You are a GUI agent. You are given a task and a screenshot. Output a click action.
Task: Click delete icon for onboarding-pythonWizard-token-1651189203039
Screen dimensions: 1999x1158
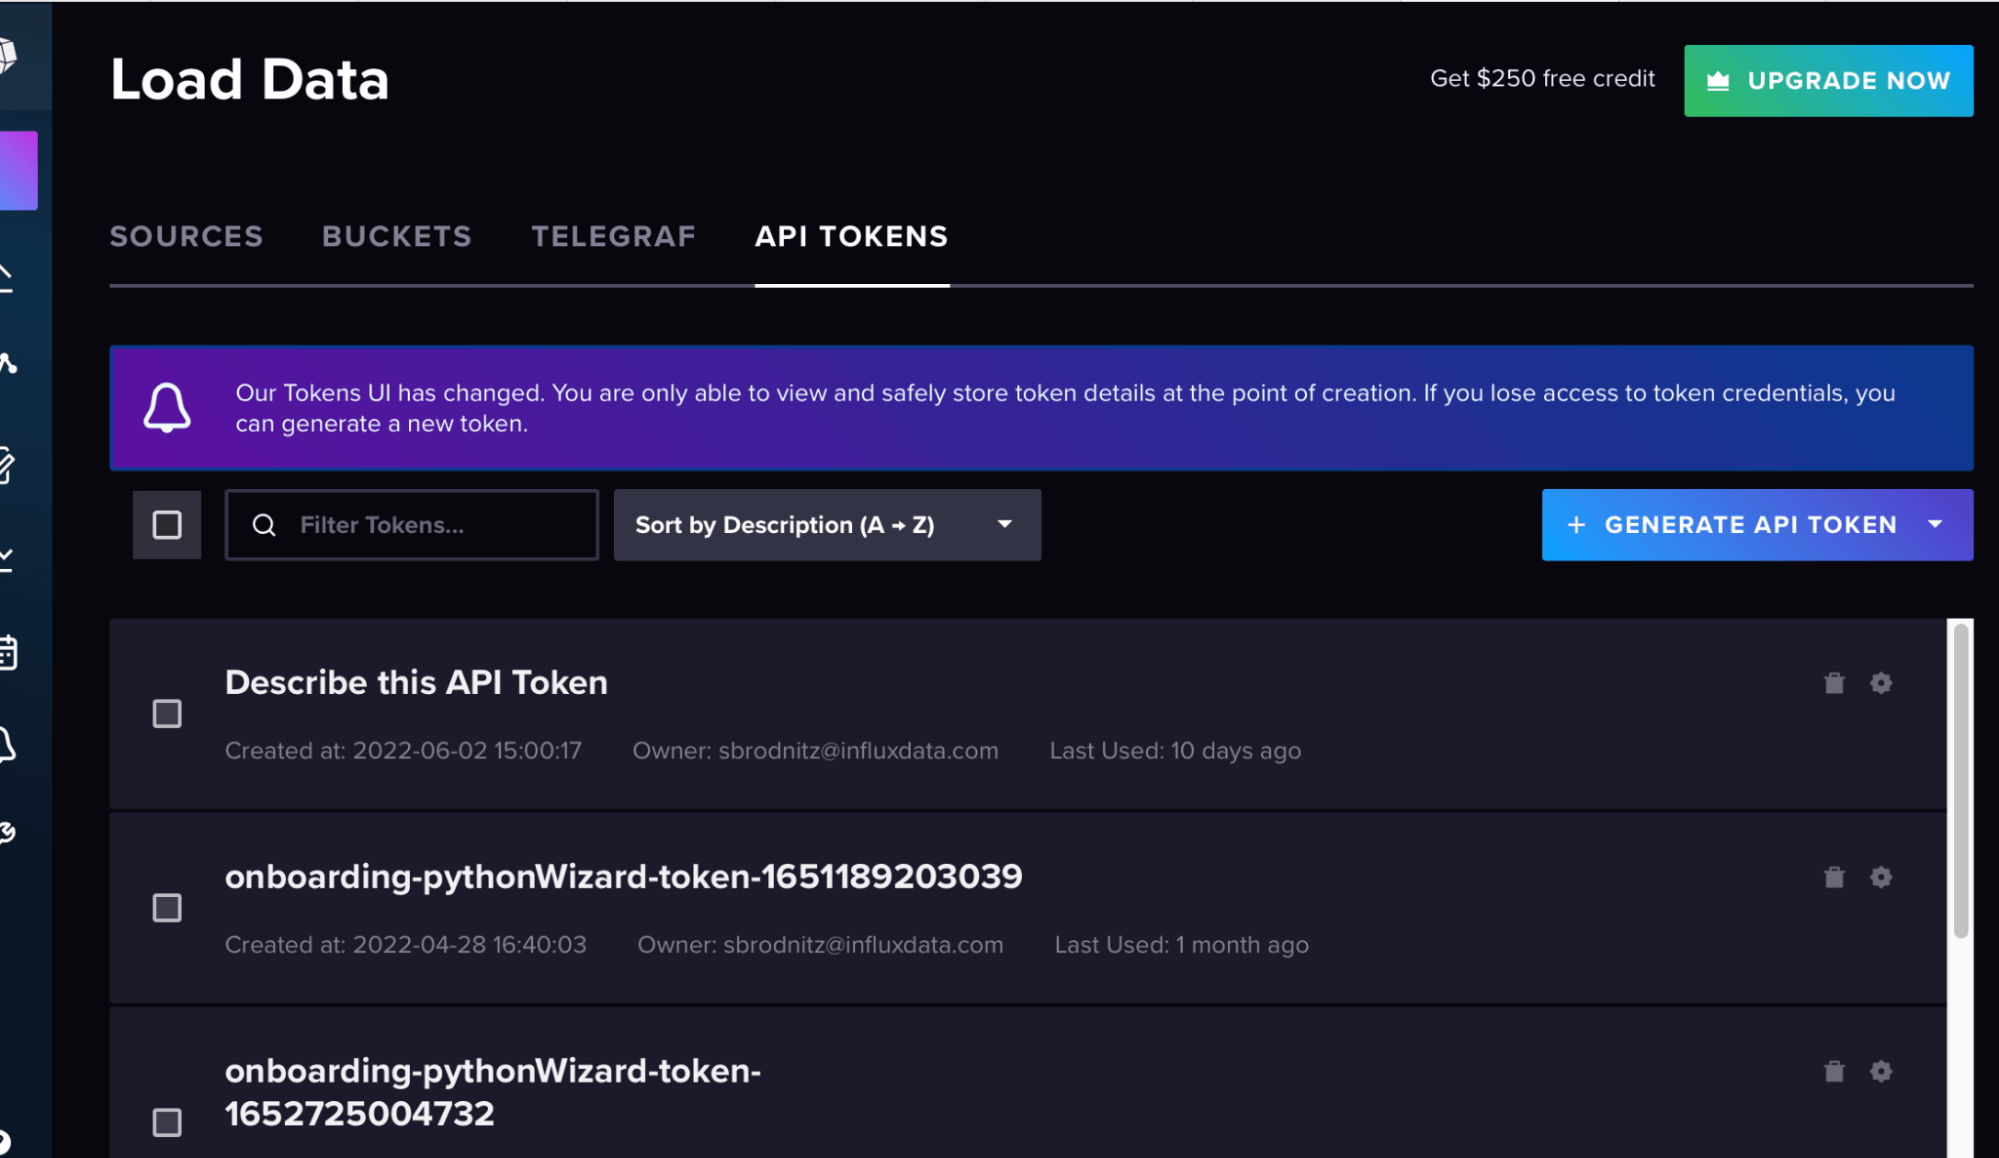[x=1835, y=877]
